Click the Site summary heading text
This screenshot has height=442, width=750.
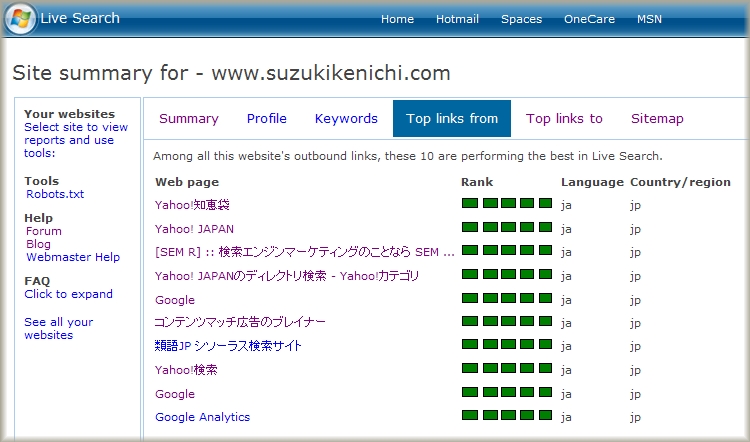232,73
